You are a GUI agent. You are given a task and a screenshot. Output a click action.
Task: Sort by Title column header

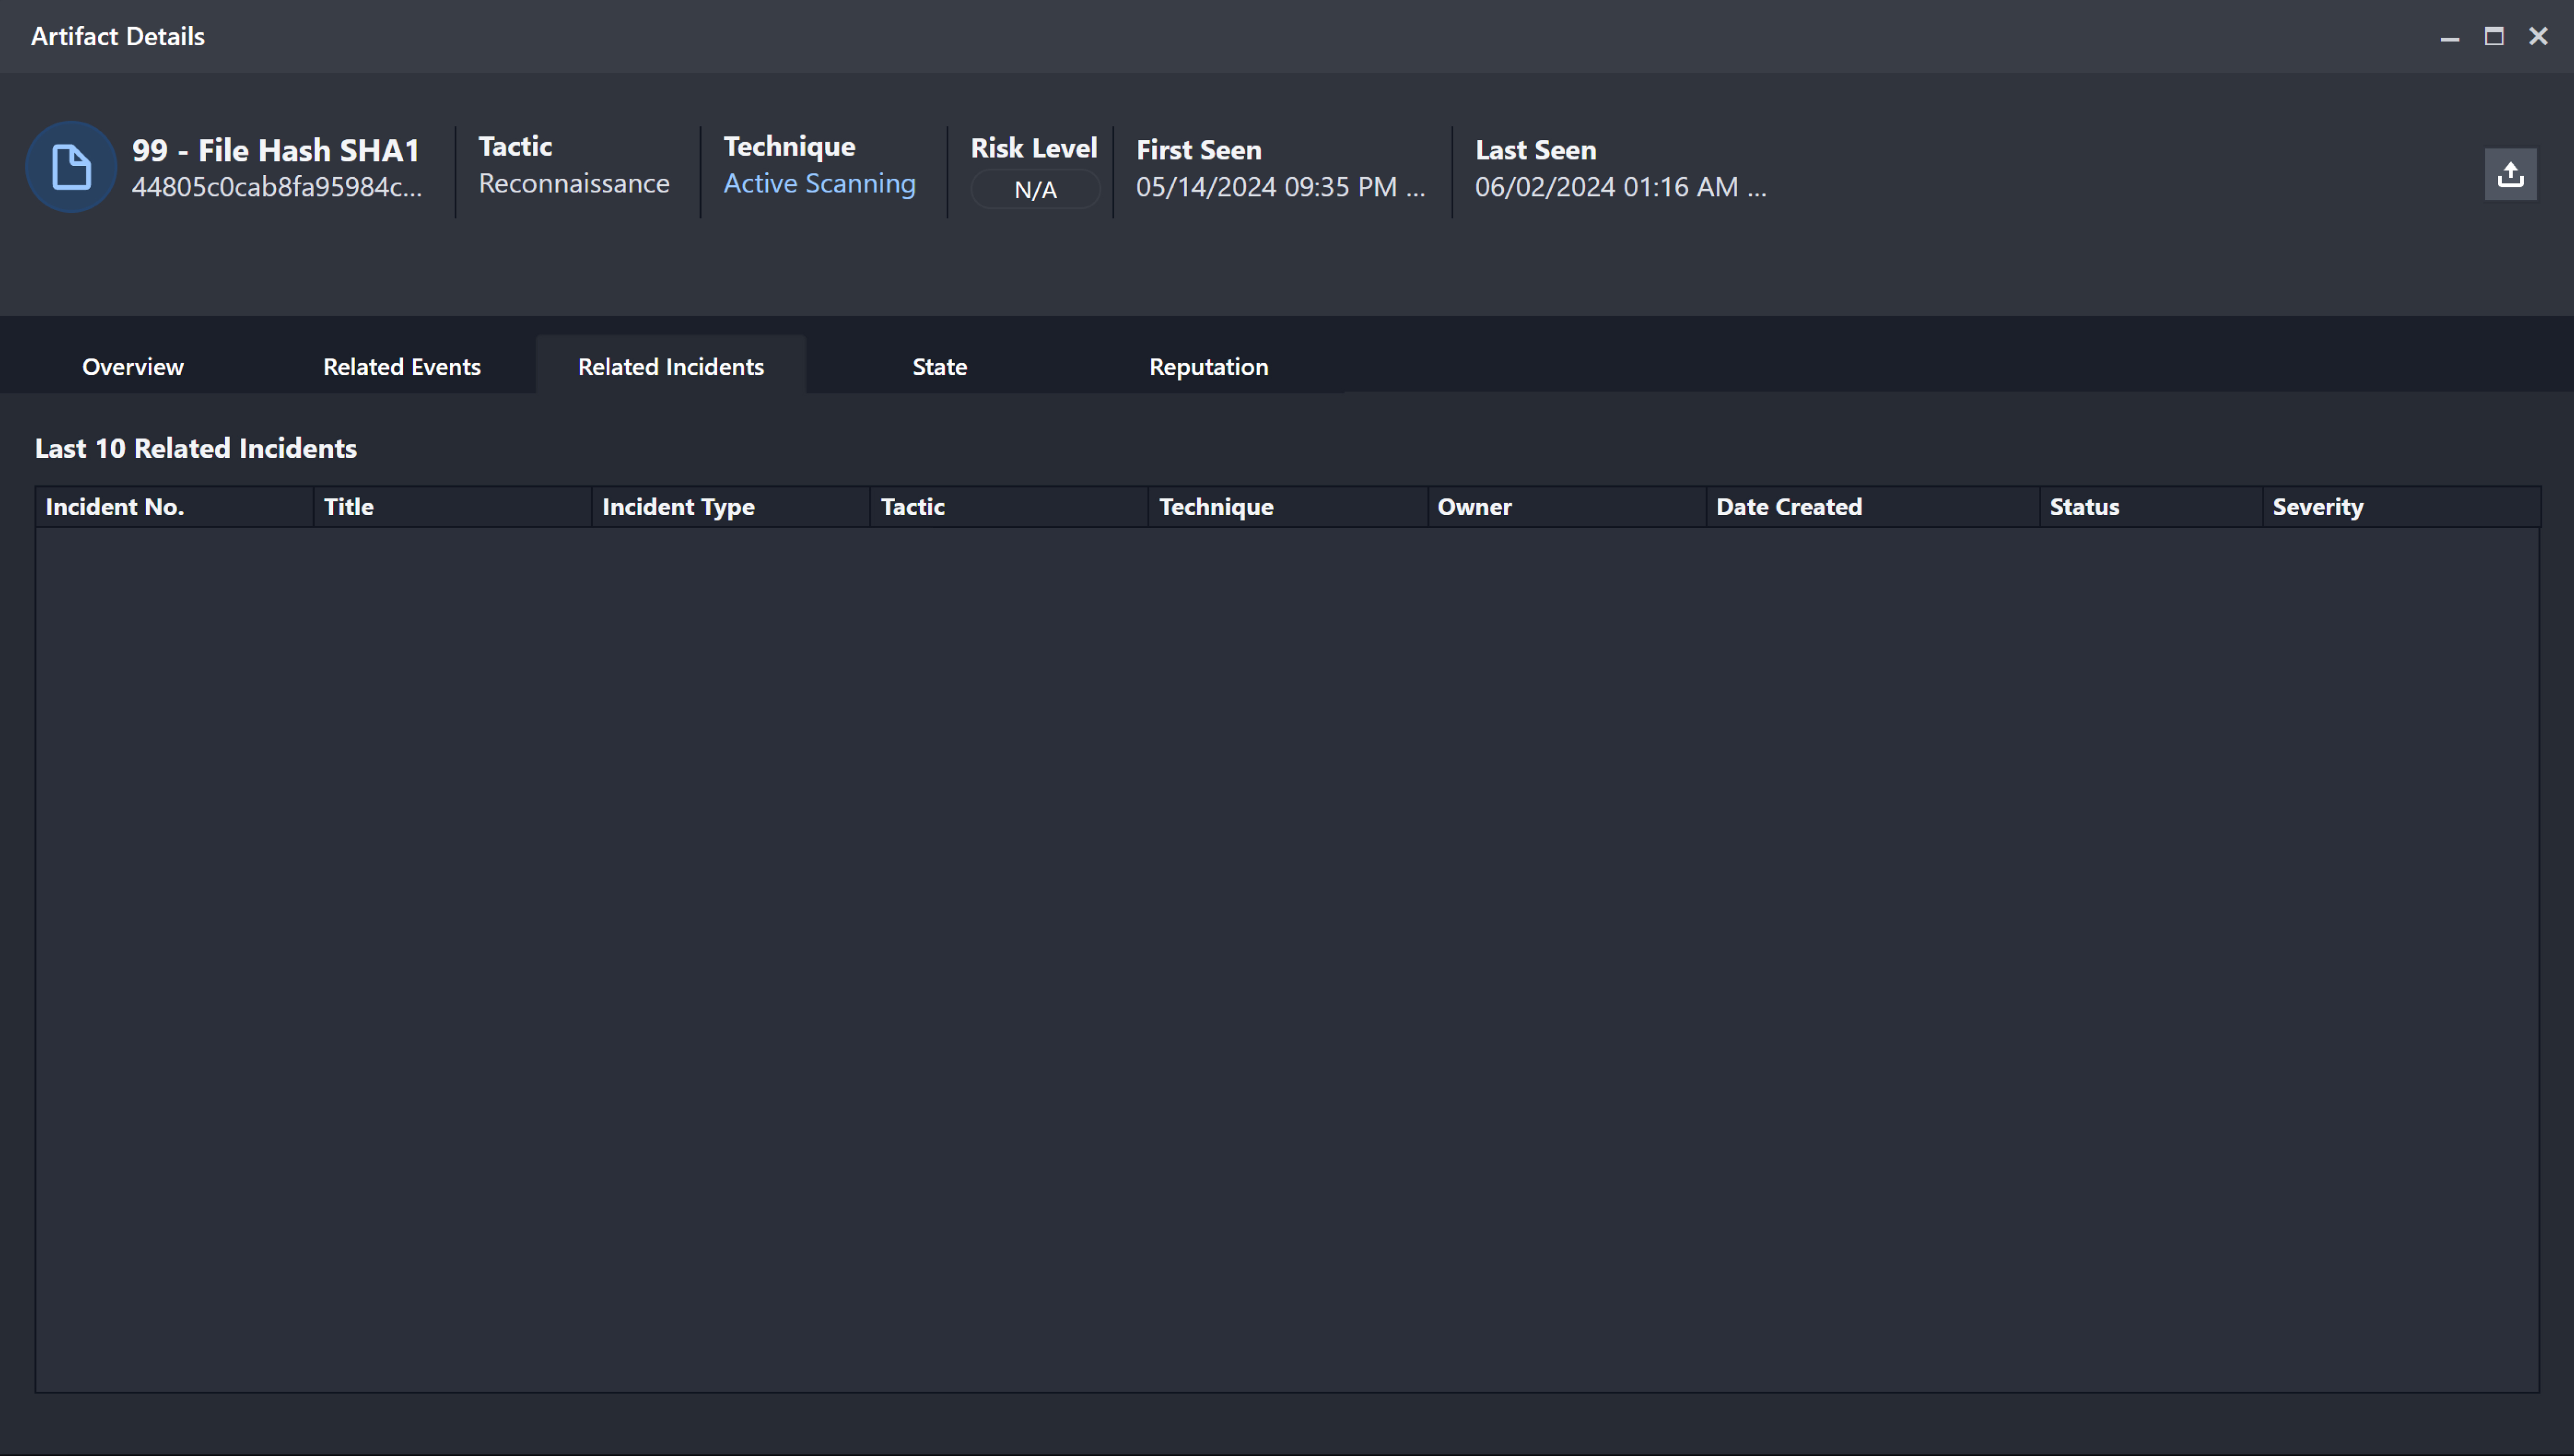[x=349, y=507]
